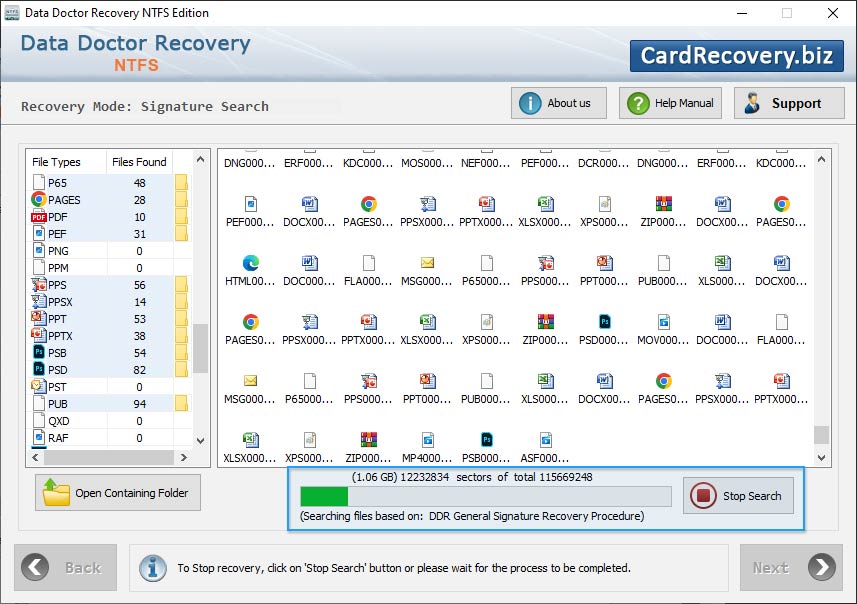The width and height of the screenshot is (857, 604).
Task: Click the P65 files found count 48
Action: point(139,183)
